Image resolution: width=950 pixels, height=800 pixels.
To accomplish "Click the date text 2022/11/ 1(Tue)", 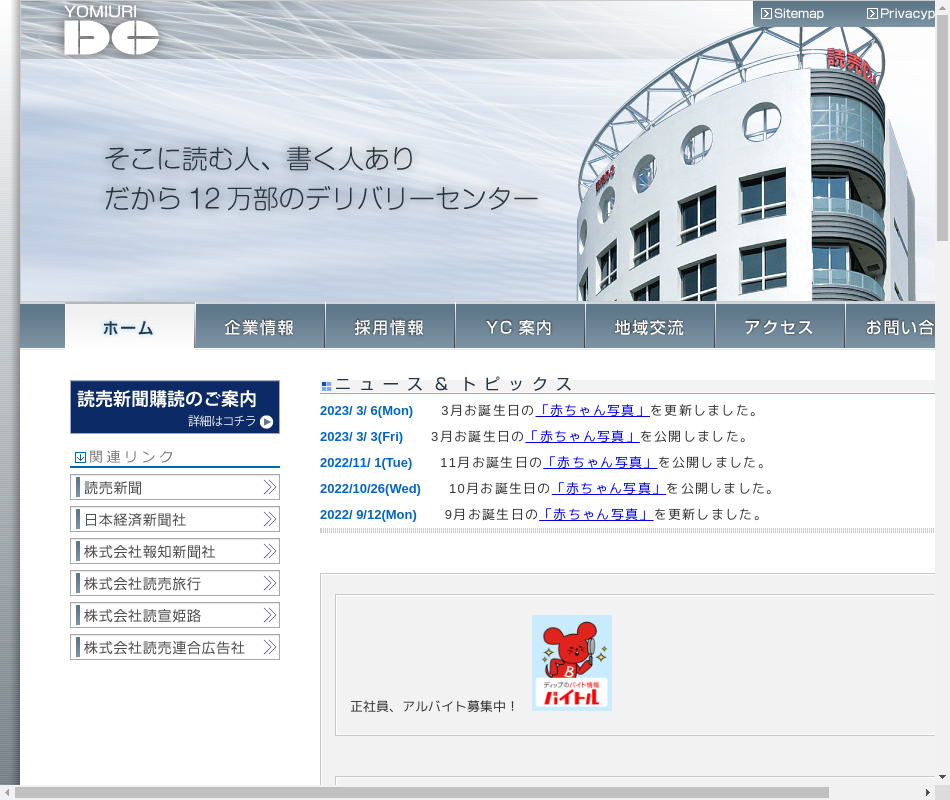I will pos(366,463).
